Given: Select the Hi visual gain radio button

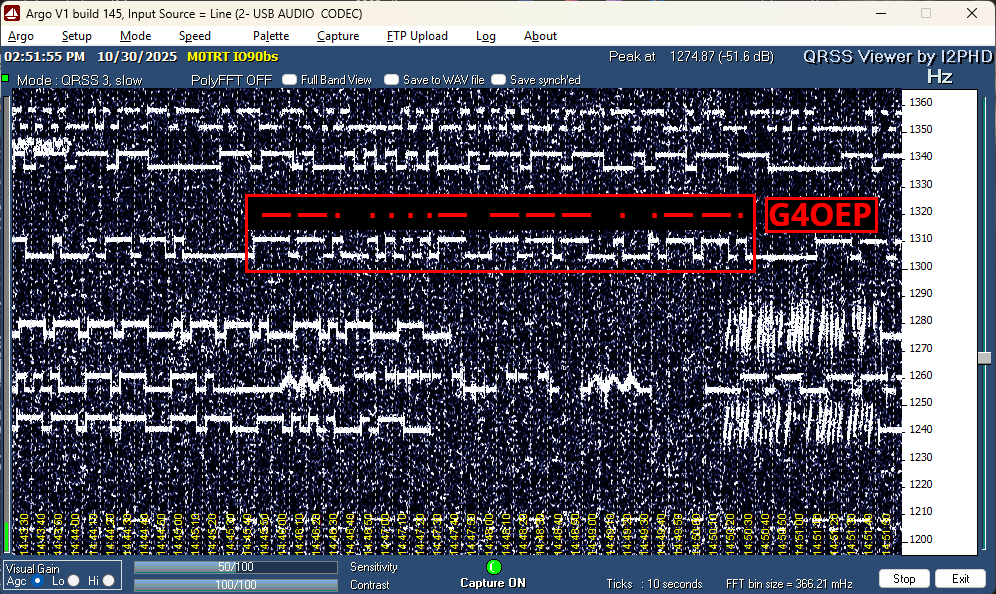Looking at the screenshot, I should [x=109, y=581].
